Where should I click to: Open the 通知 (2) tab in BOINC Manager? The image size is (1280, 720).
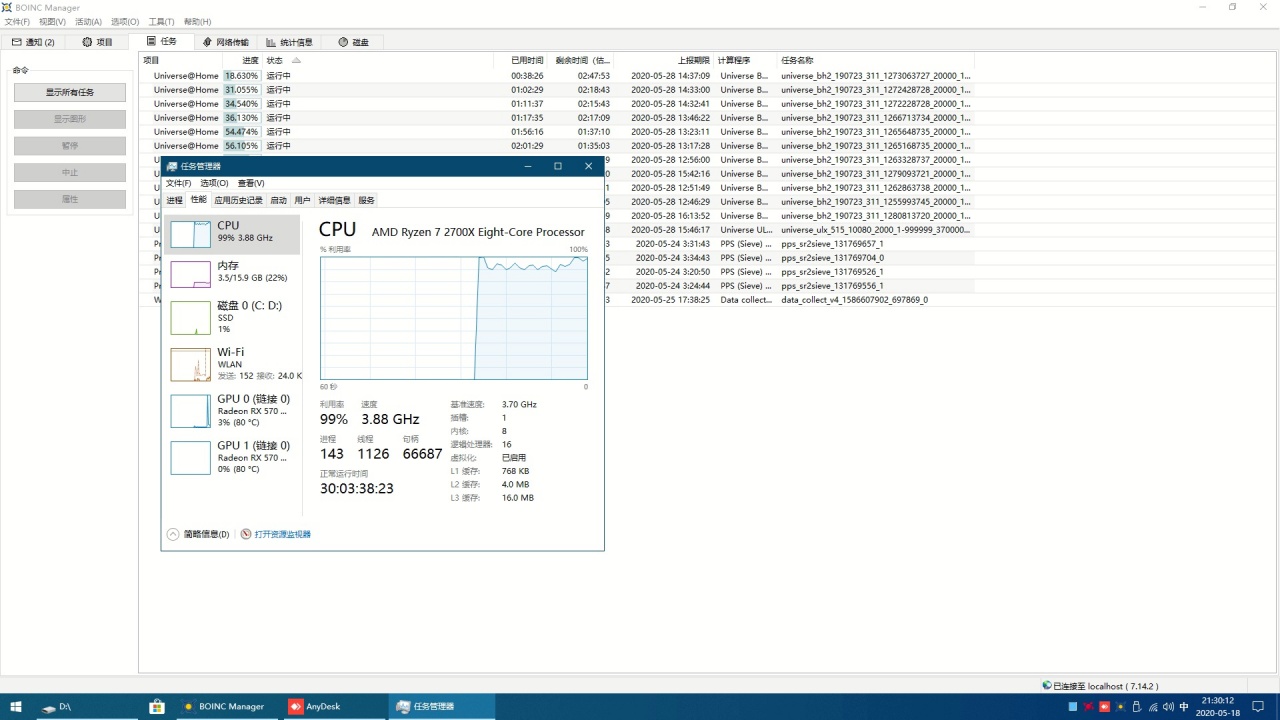coord(34,42)
